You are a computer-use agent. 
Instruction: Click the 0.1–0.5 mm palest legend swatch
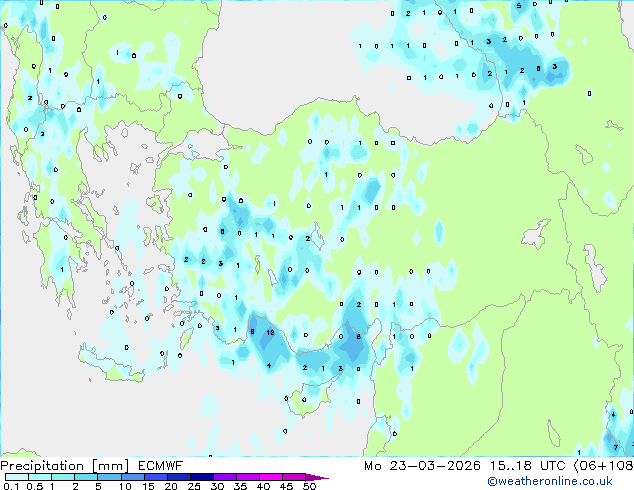(x=17, y=477)
